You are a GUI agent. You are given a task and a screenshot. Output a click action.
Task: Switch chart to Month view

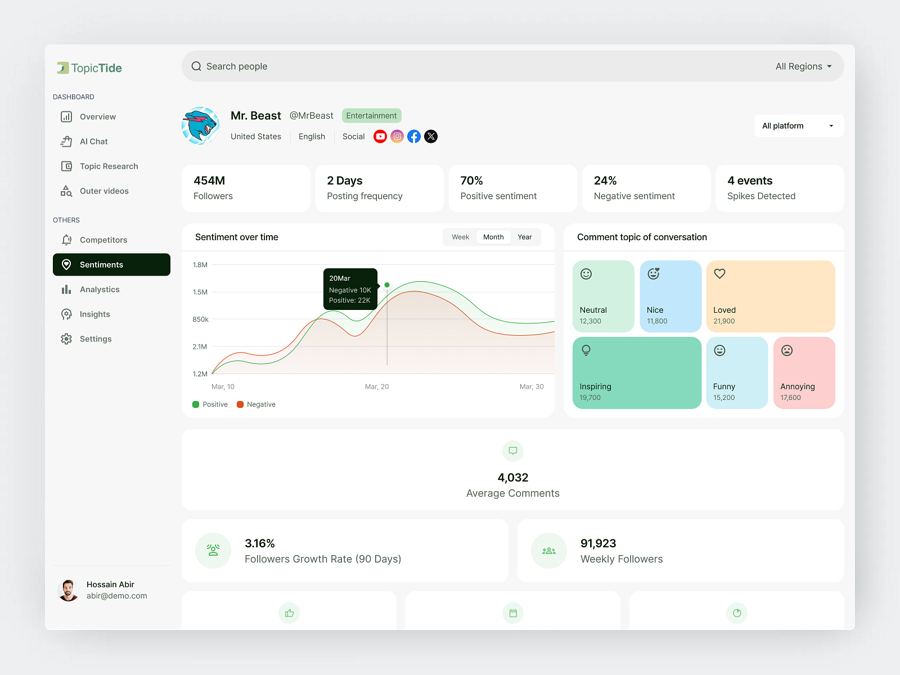pyautogui.click(x=494, y=237)
